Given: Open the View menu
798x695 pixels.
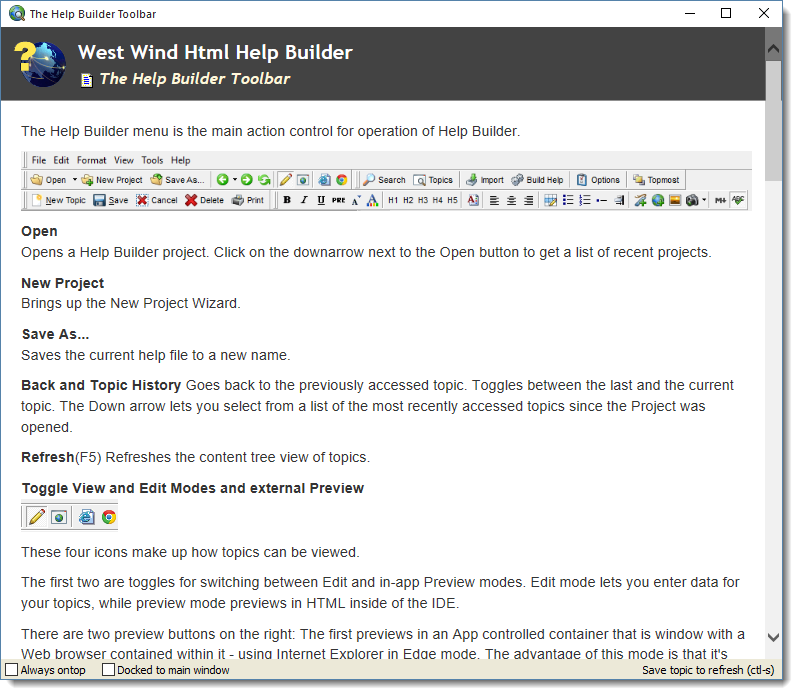Looking at the screenshot, I should pyautogui.click(x=124, y=160).
